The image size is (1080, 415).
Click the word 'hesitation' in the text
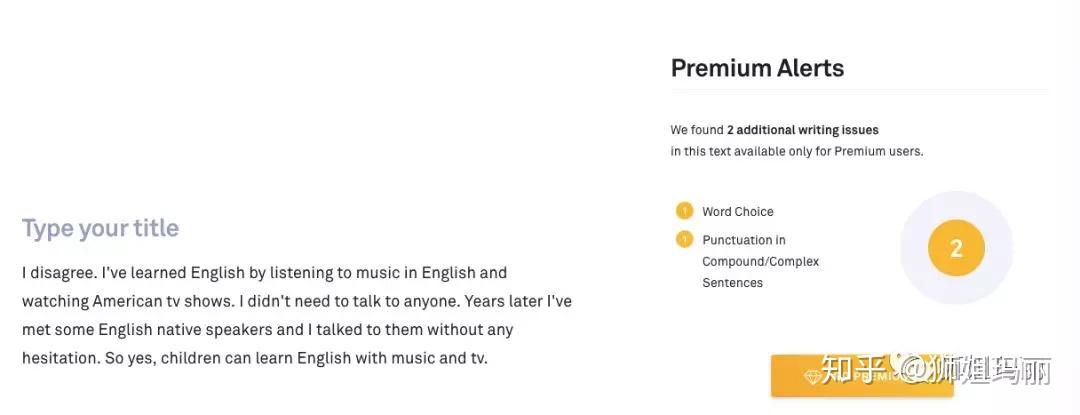coord(59,357)
